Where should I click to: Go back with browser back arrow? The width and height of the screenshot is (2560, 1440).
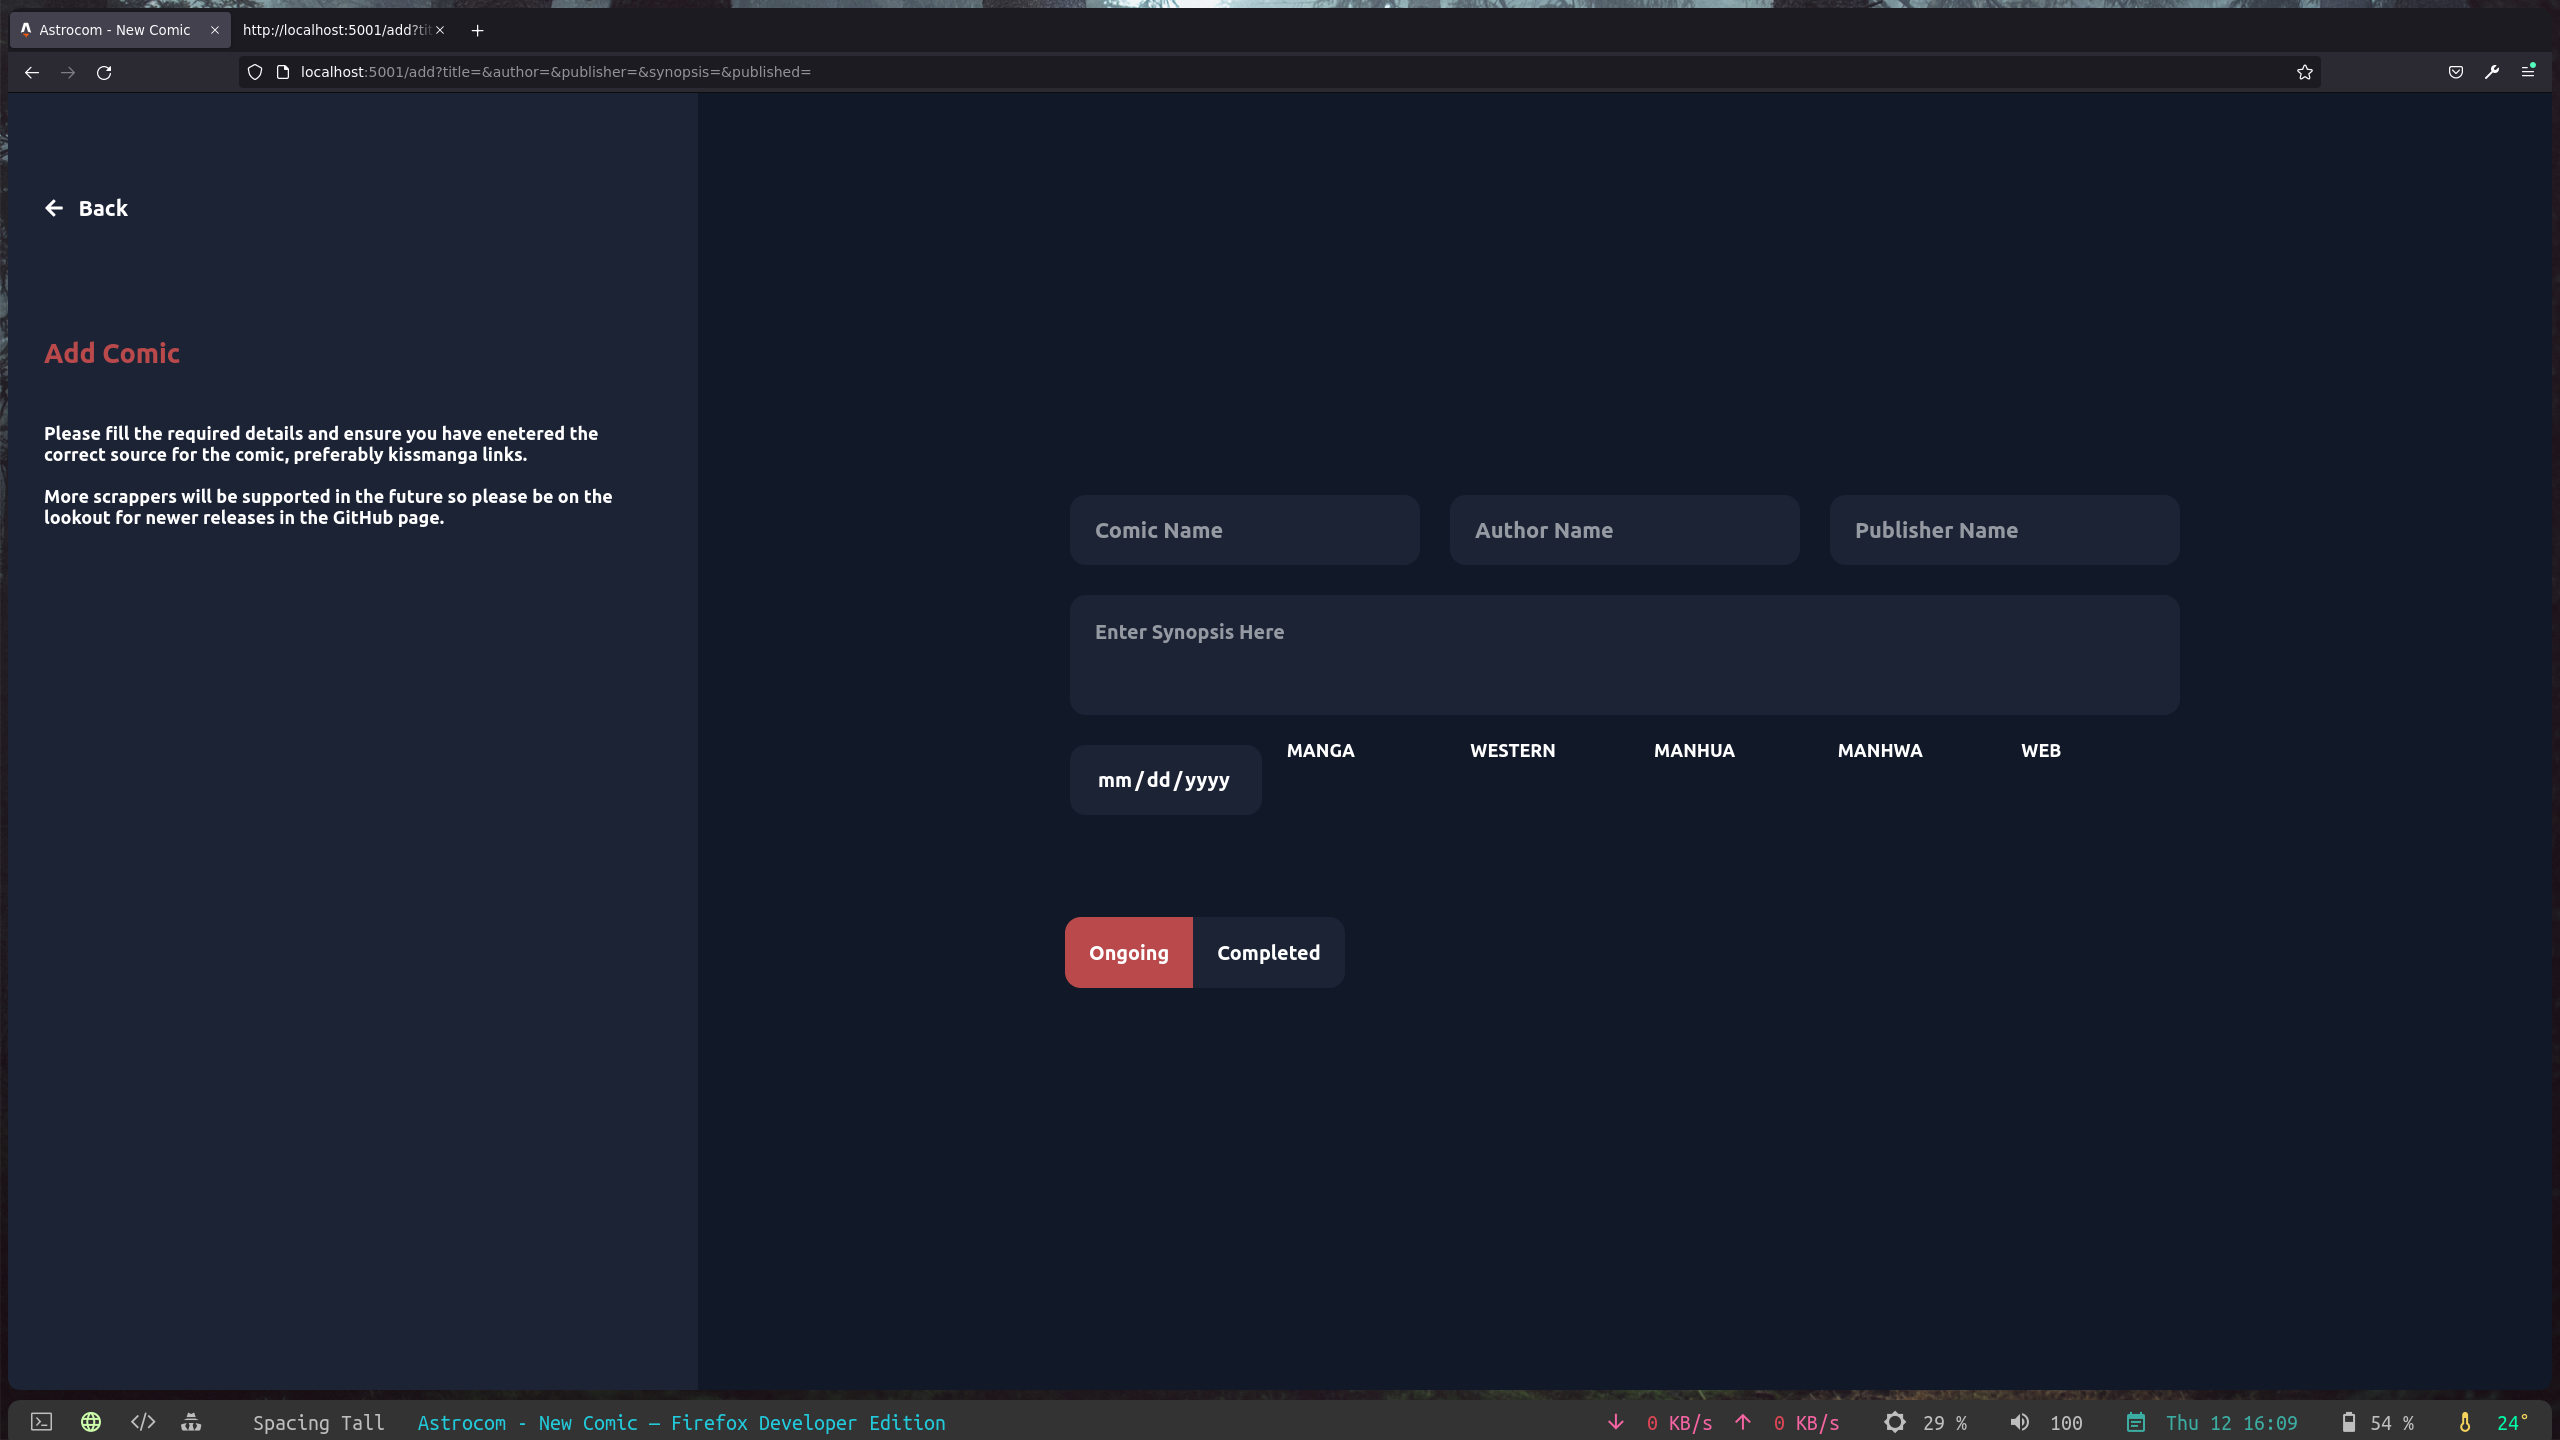coord(32,72)
